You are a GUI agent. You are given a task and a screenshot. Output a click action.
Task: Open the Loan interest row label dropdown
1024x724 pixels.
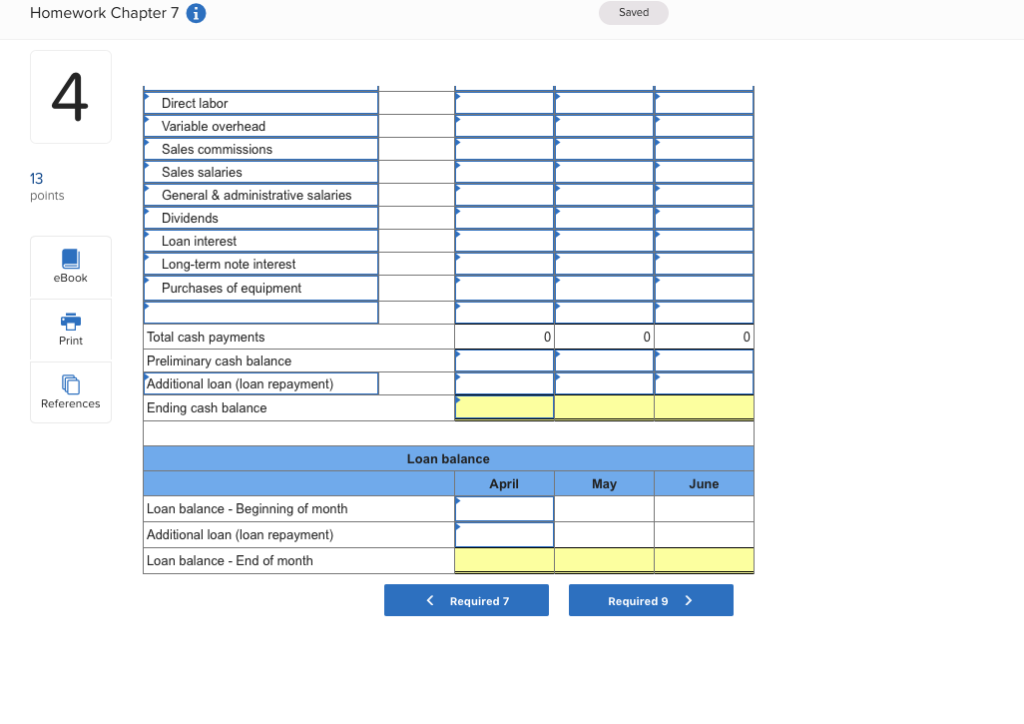(261, 241)
